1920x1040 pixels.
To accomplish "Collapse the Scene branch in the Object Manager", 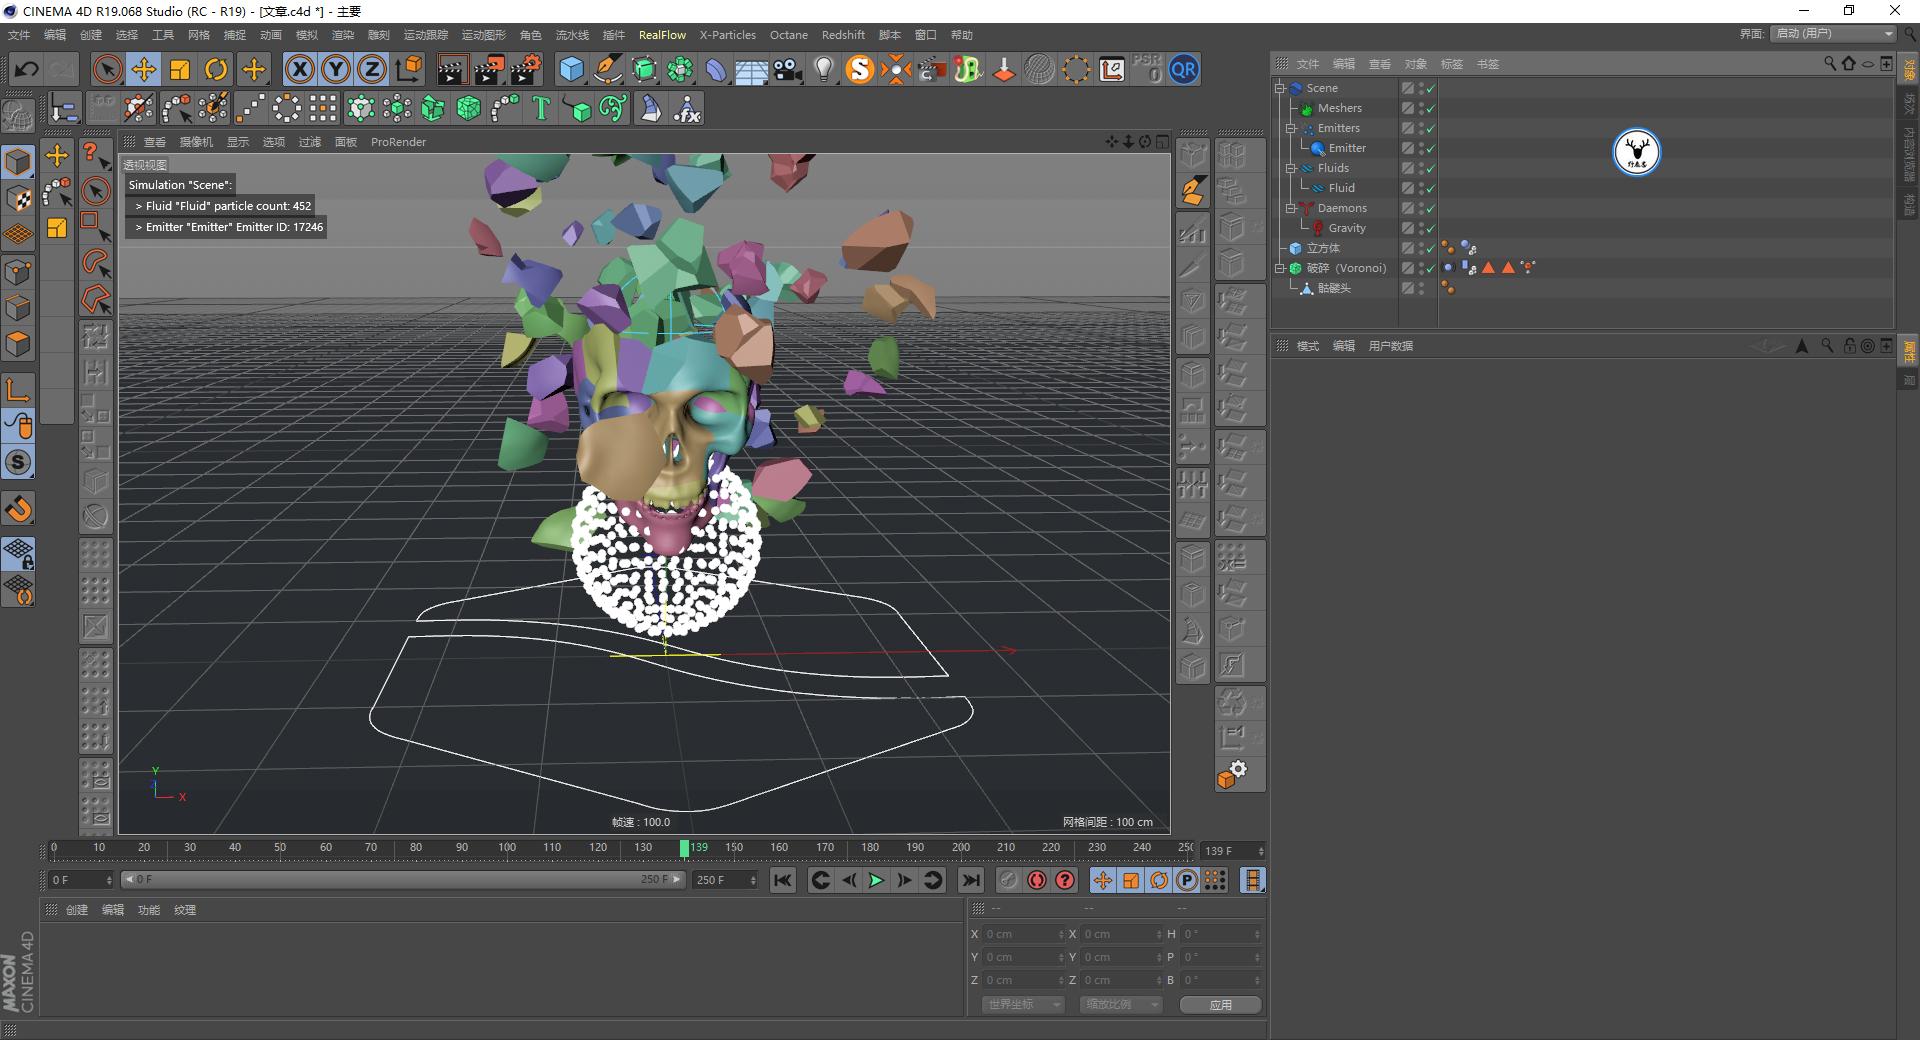I will pos(1280,88).
